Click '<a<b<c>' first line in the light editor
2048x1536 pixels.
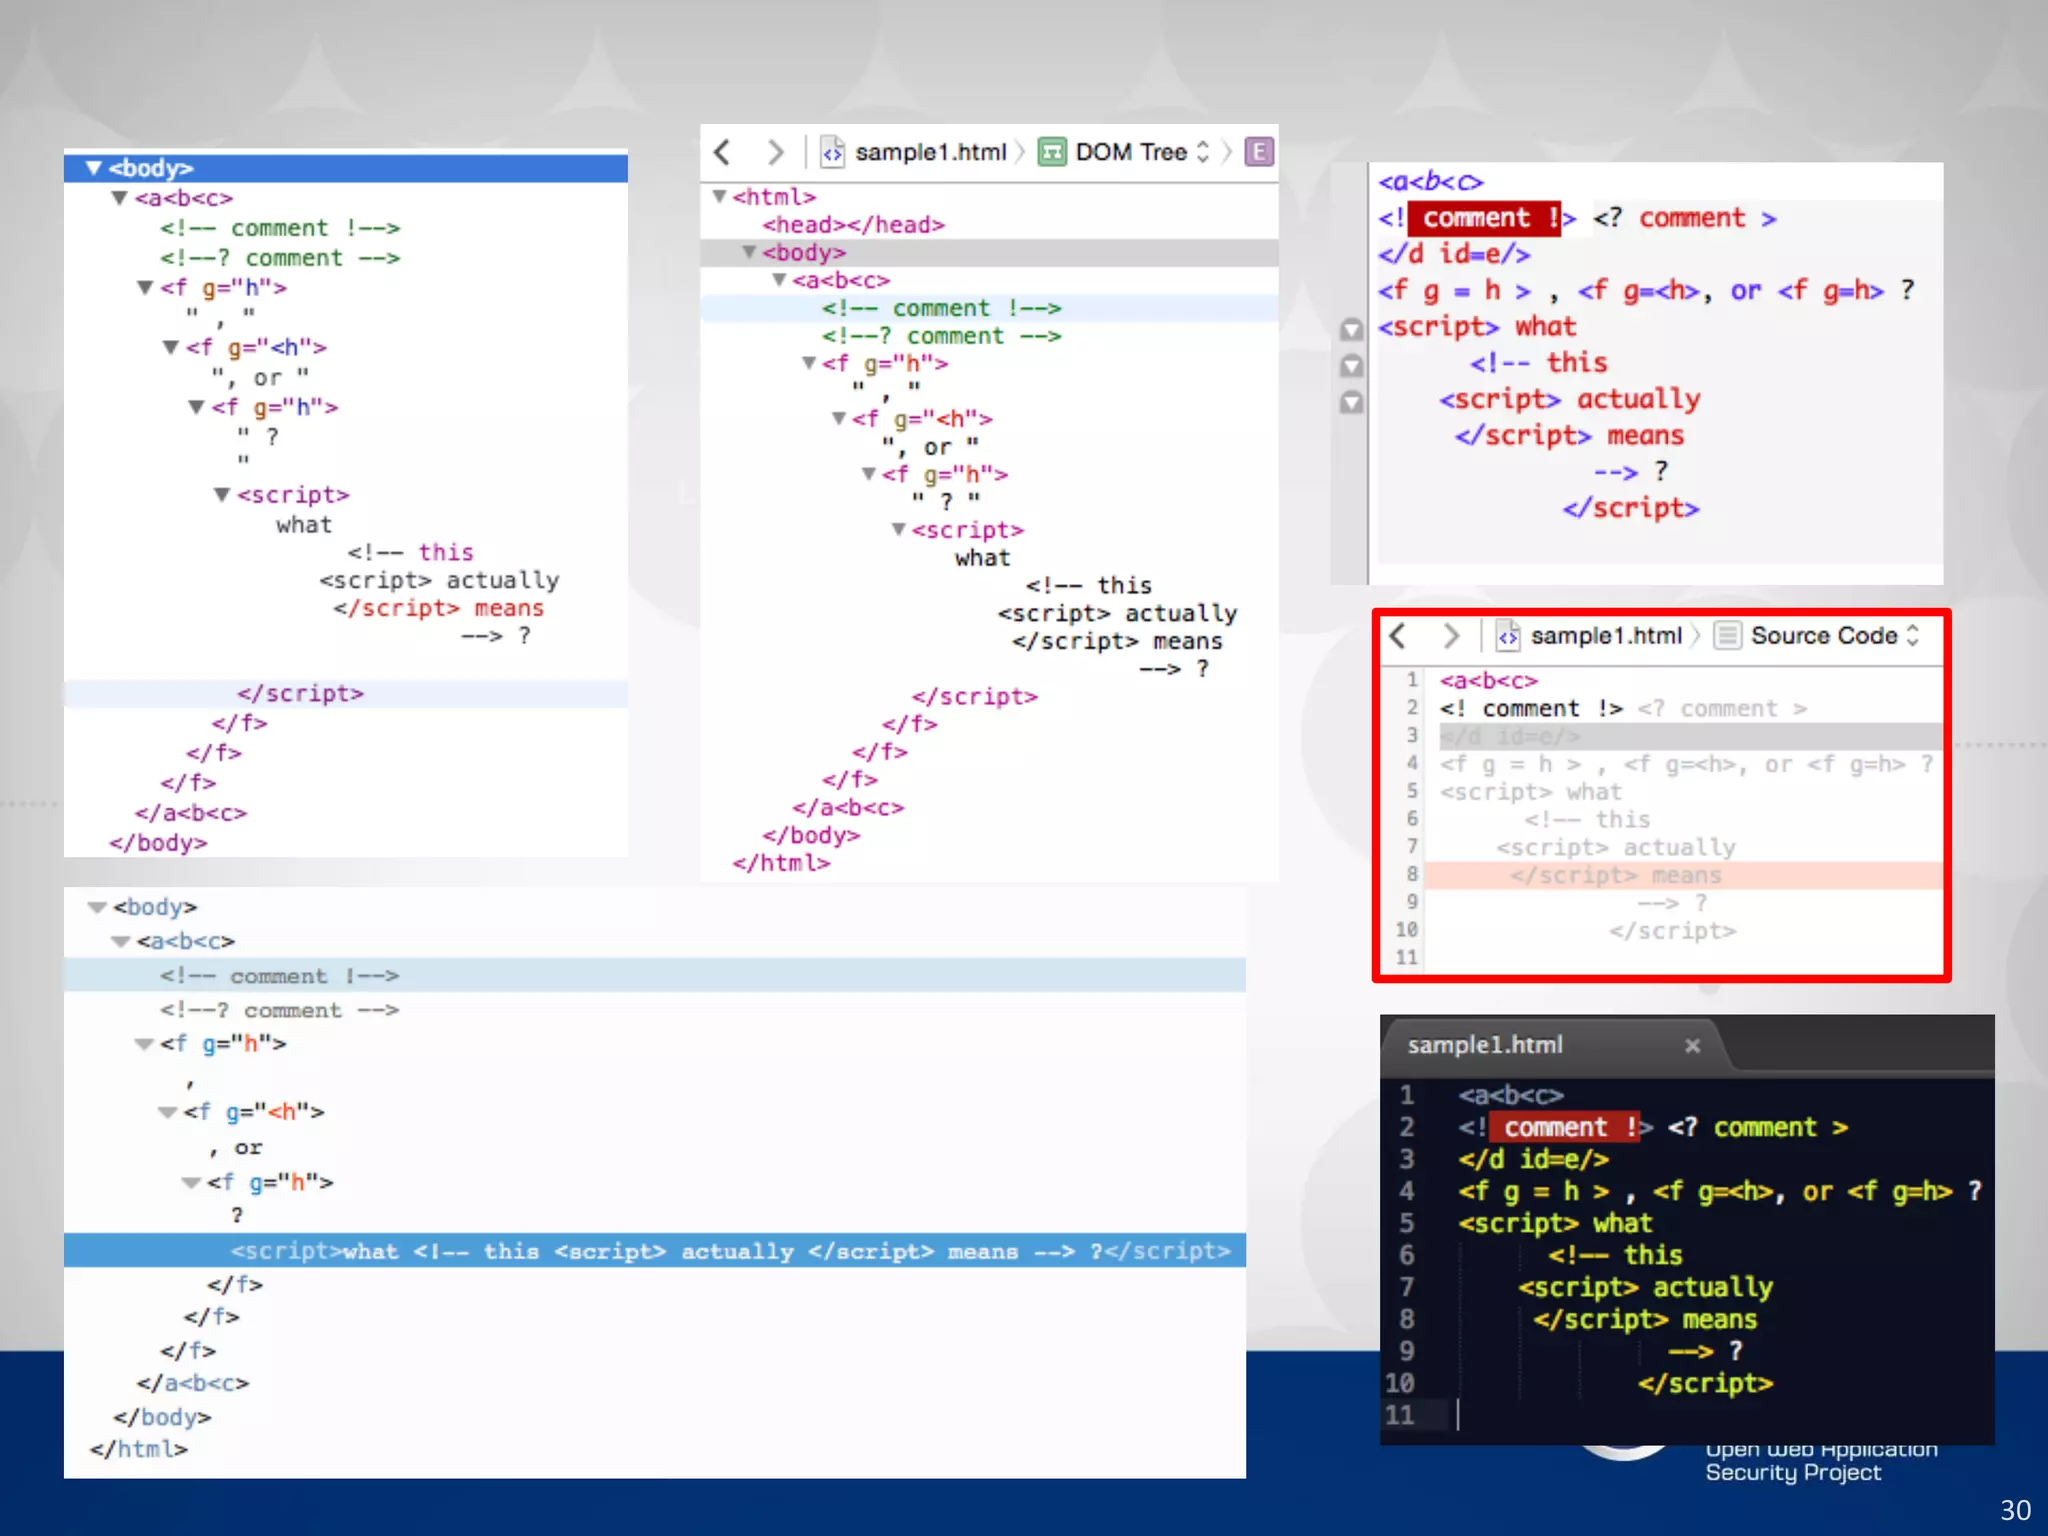pyautogui.click(x=1430, y=181)
